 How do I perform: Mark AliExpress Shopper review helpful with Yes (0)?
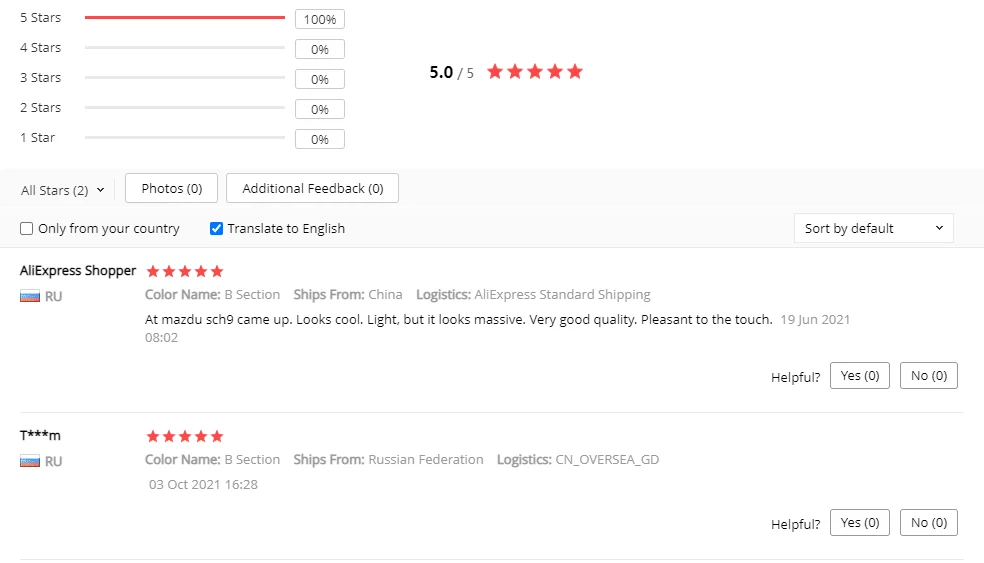[859, 376]
